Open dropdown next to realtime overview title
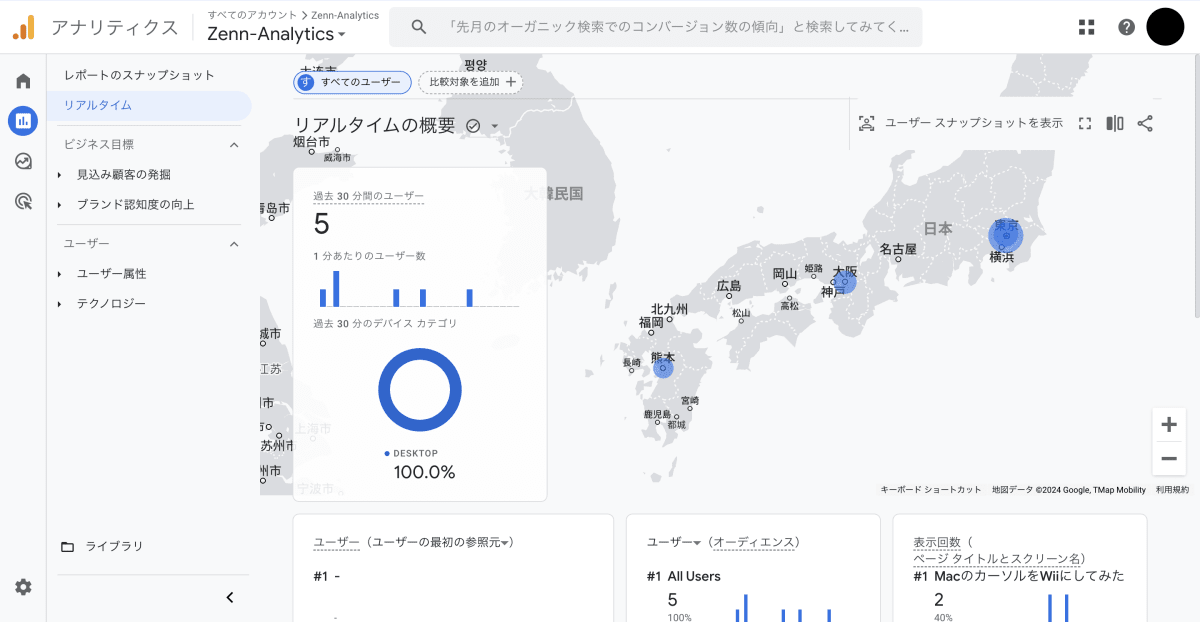 (494, 126)
